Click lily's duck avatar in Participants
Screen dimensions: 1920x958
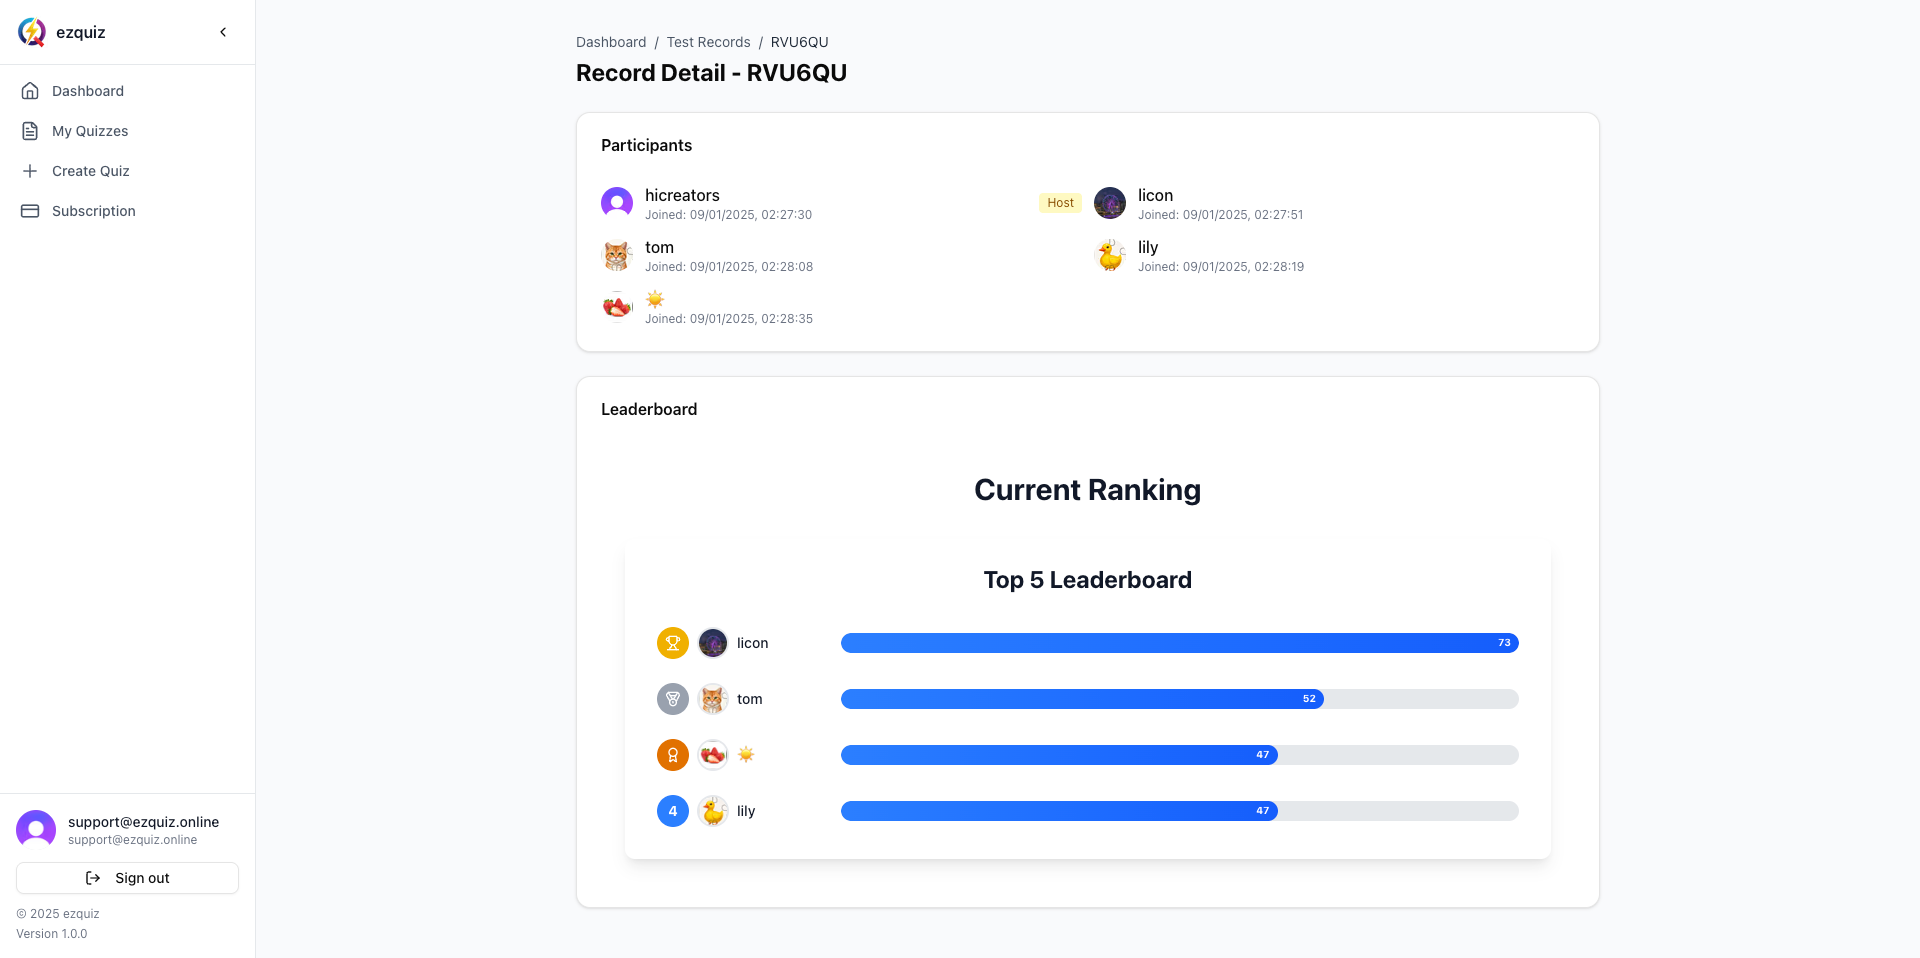pyautogui.click(x=1110, y=255)
